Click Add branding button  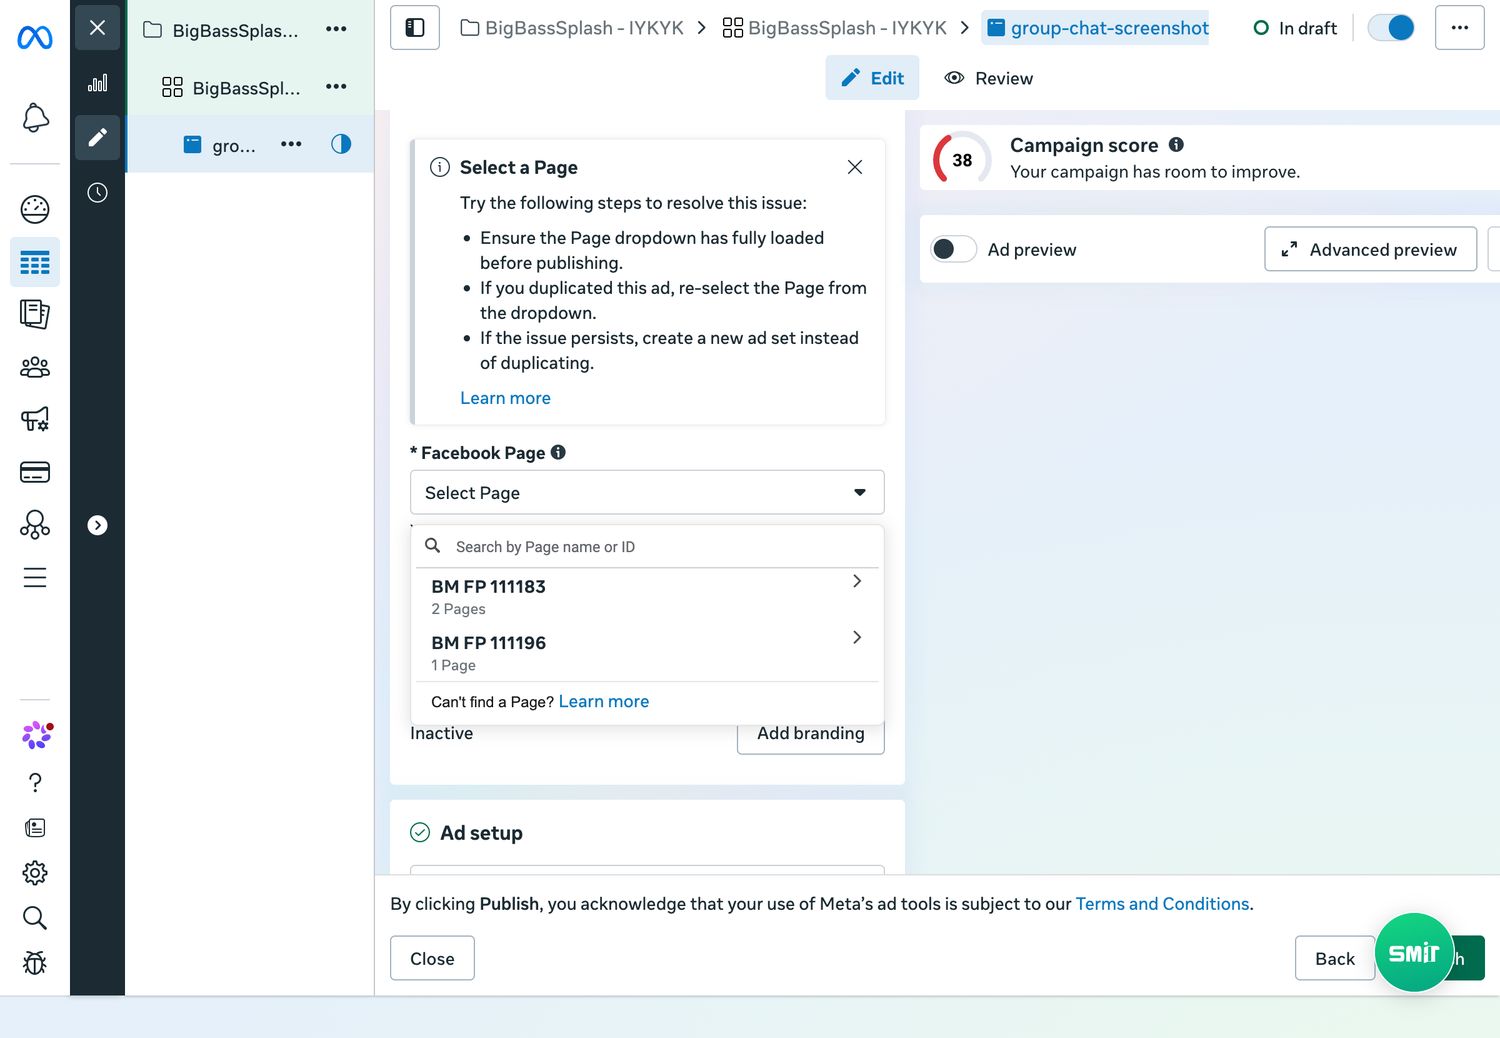point(810,734)
